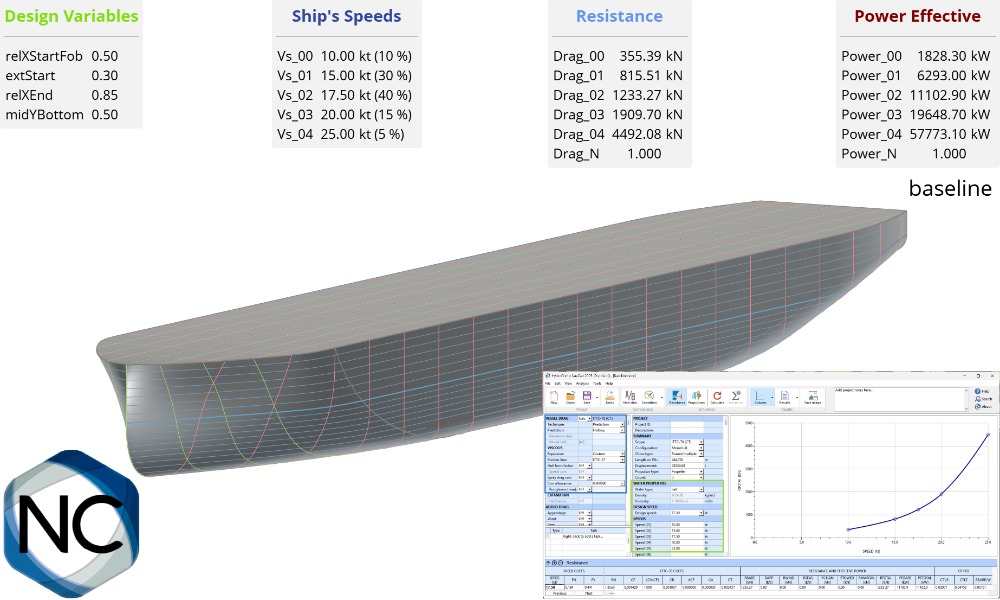Select the Column display icon
Viewport: 1000px width, 600px height.
pos(759,397)
